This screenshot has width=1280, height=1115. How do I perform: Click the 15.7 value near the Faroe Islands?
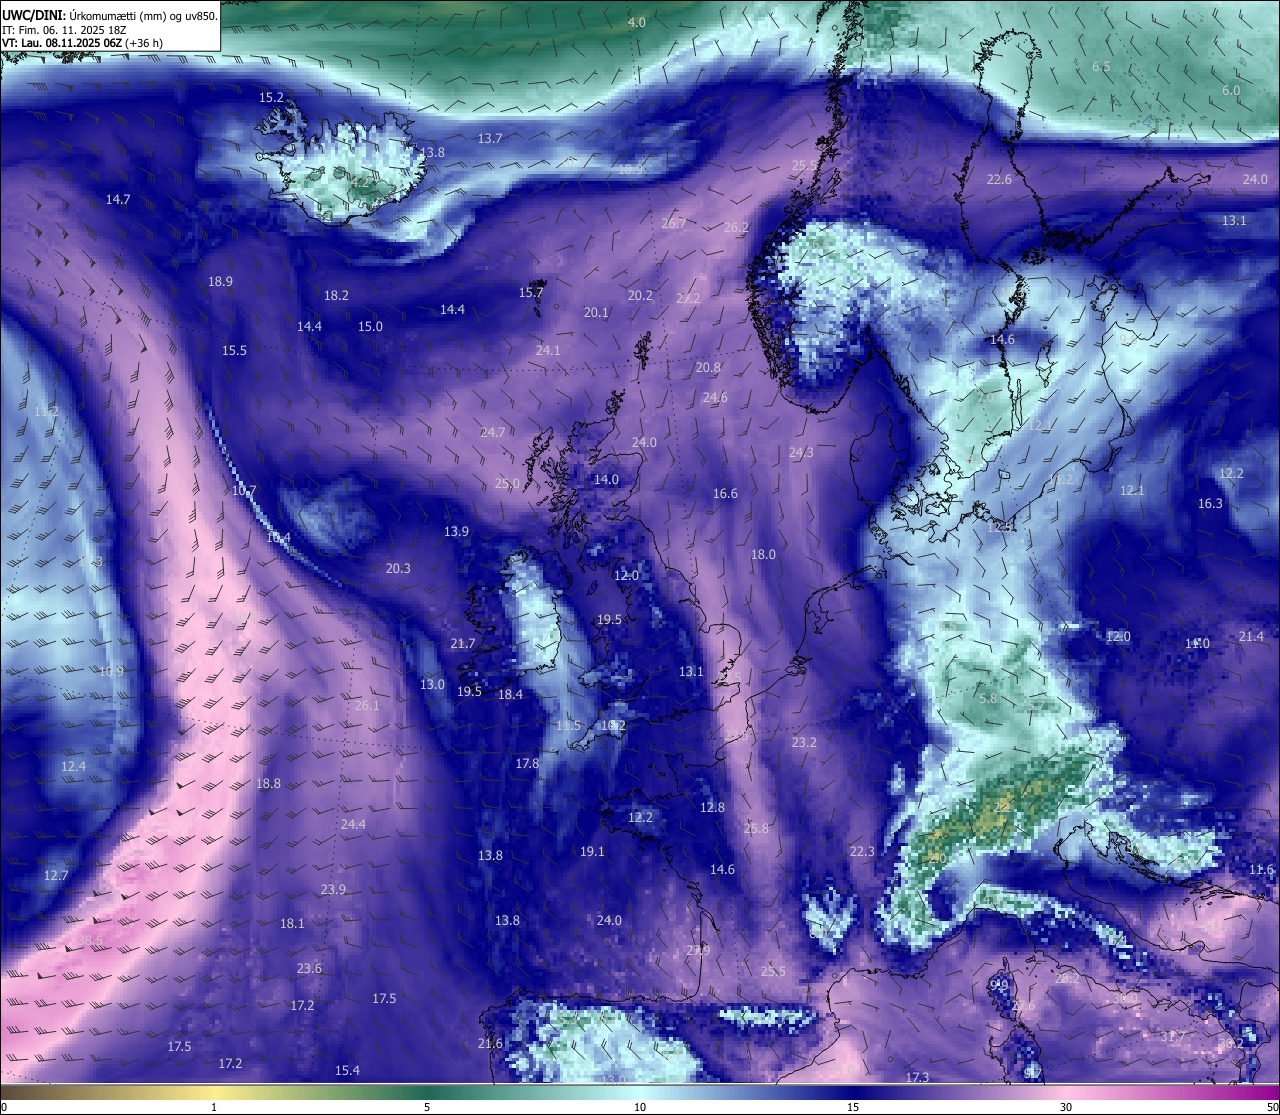[530, 293]
